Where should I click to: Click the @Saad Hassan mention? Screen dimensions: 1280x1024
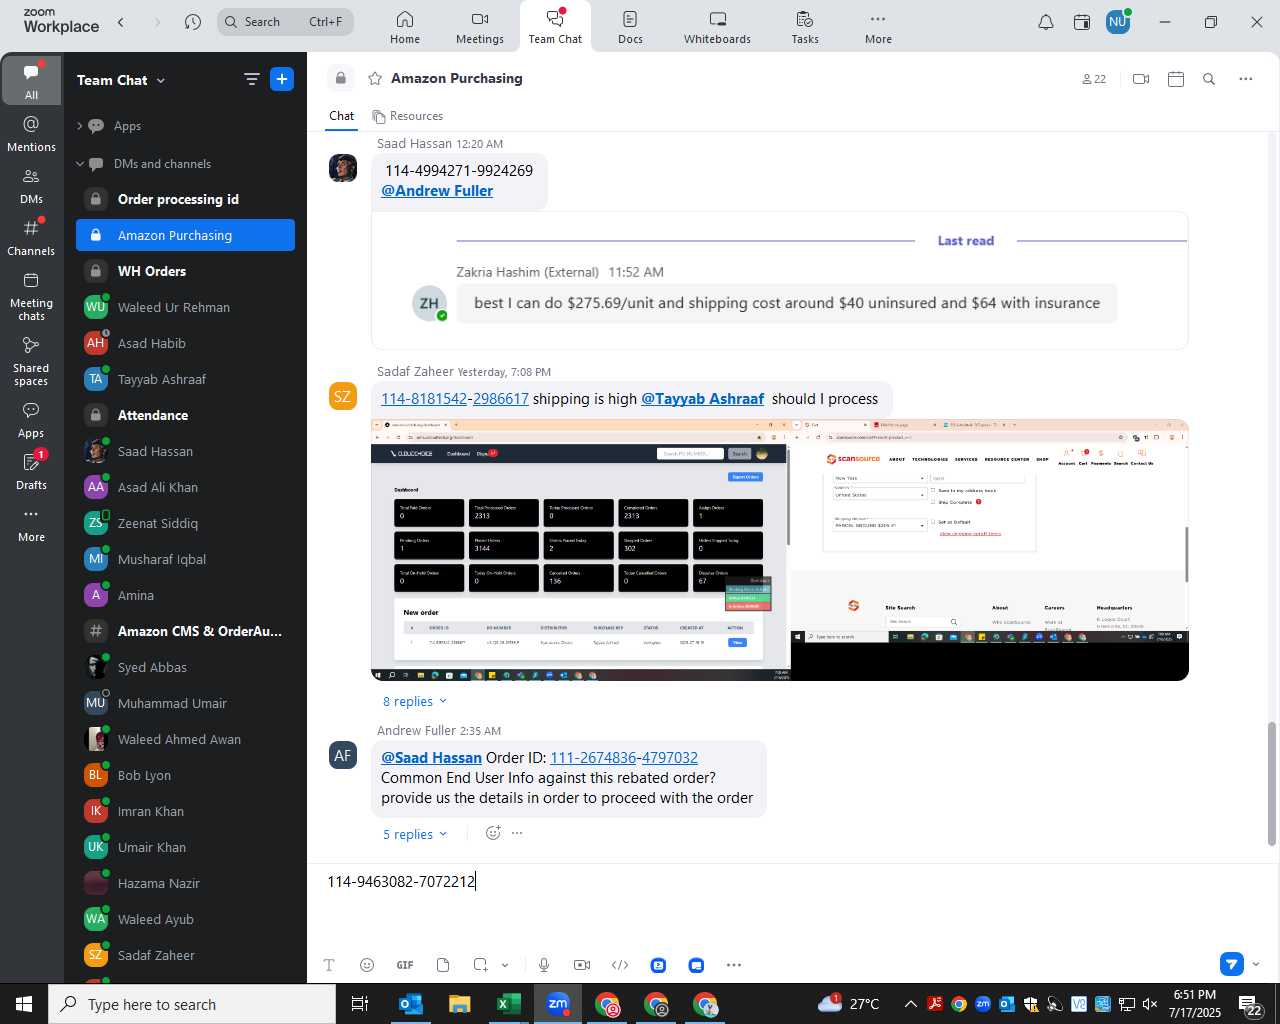[x=431, y=758]
